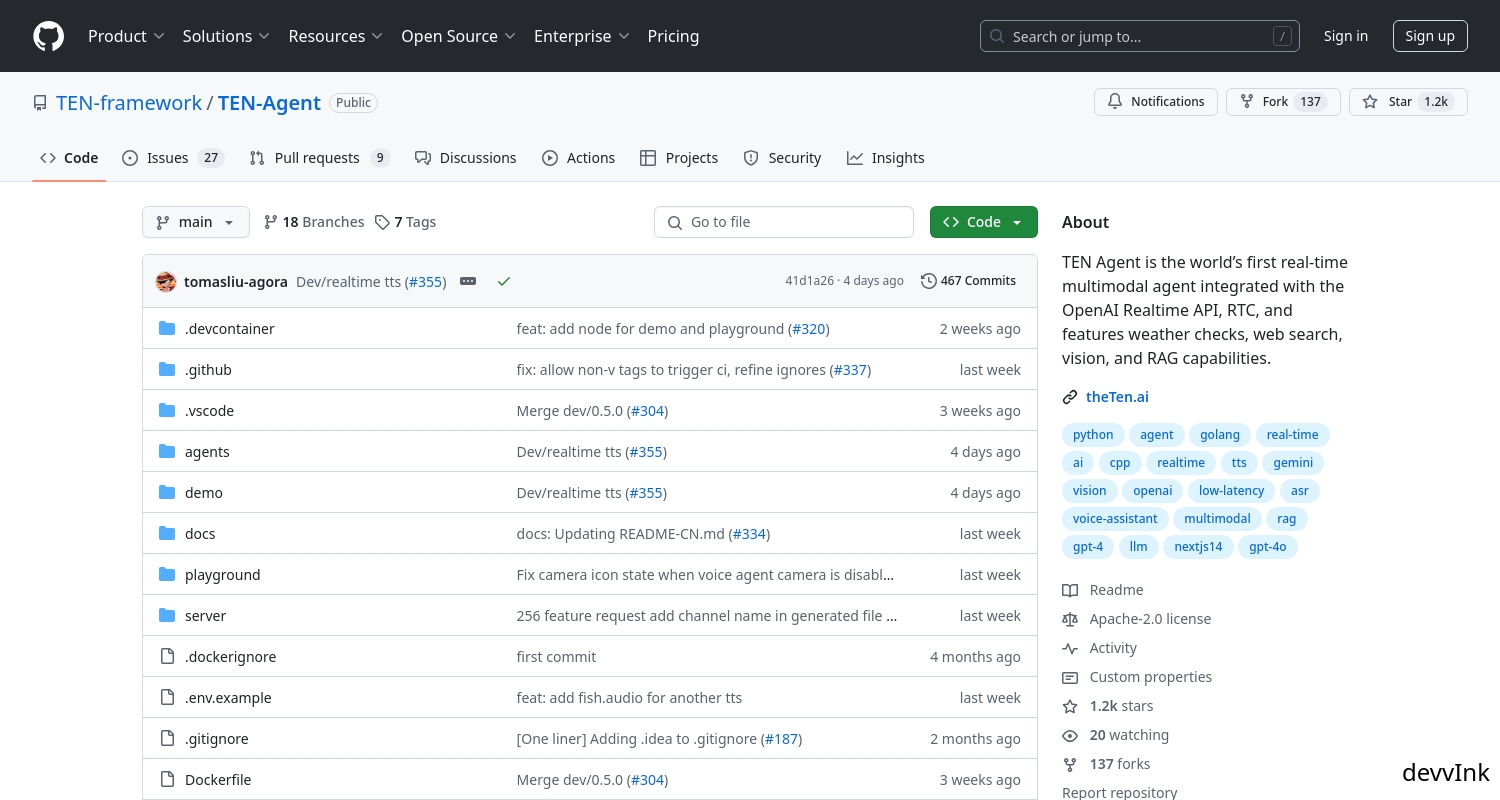This screenshot has width=1500, height=800.
Task: Click the .devcontainer folder icon
Action: pyautogui.click(x=167, y=328)
